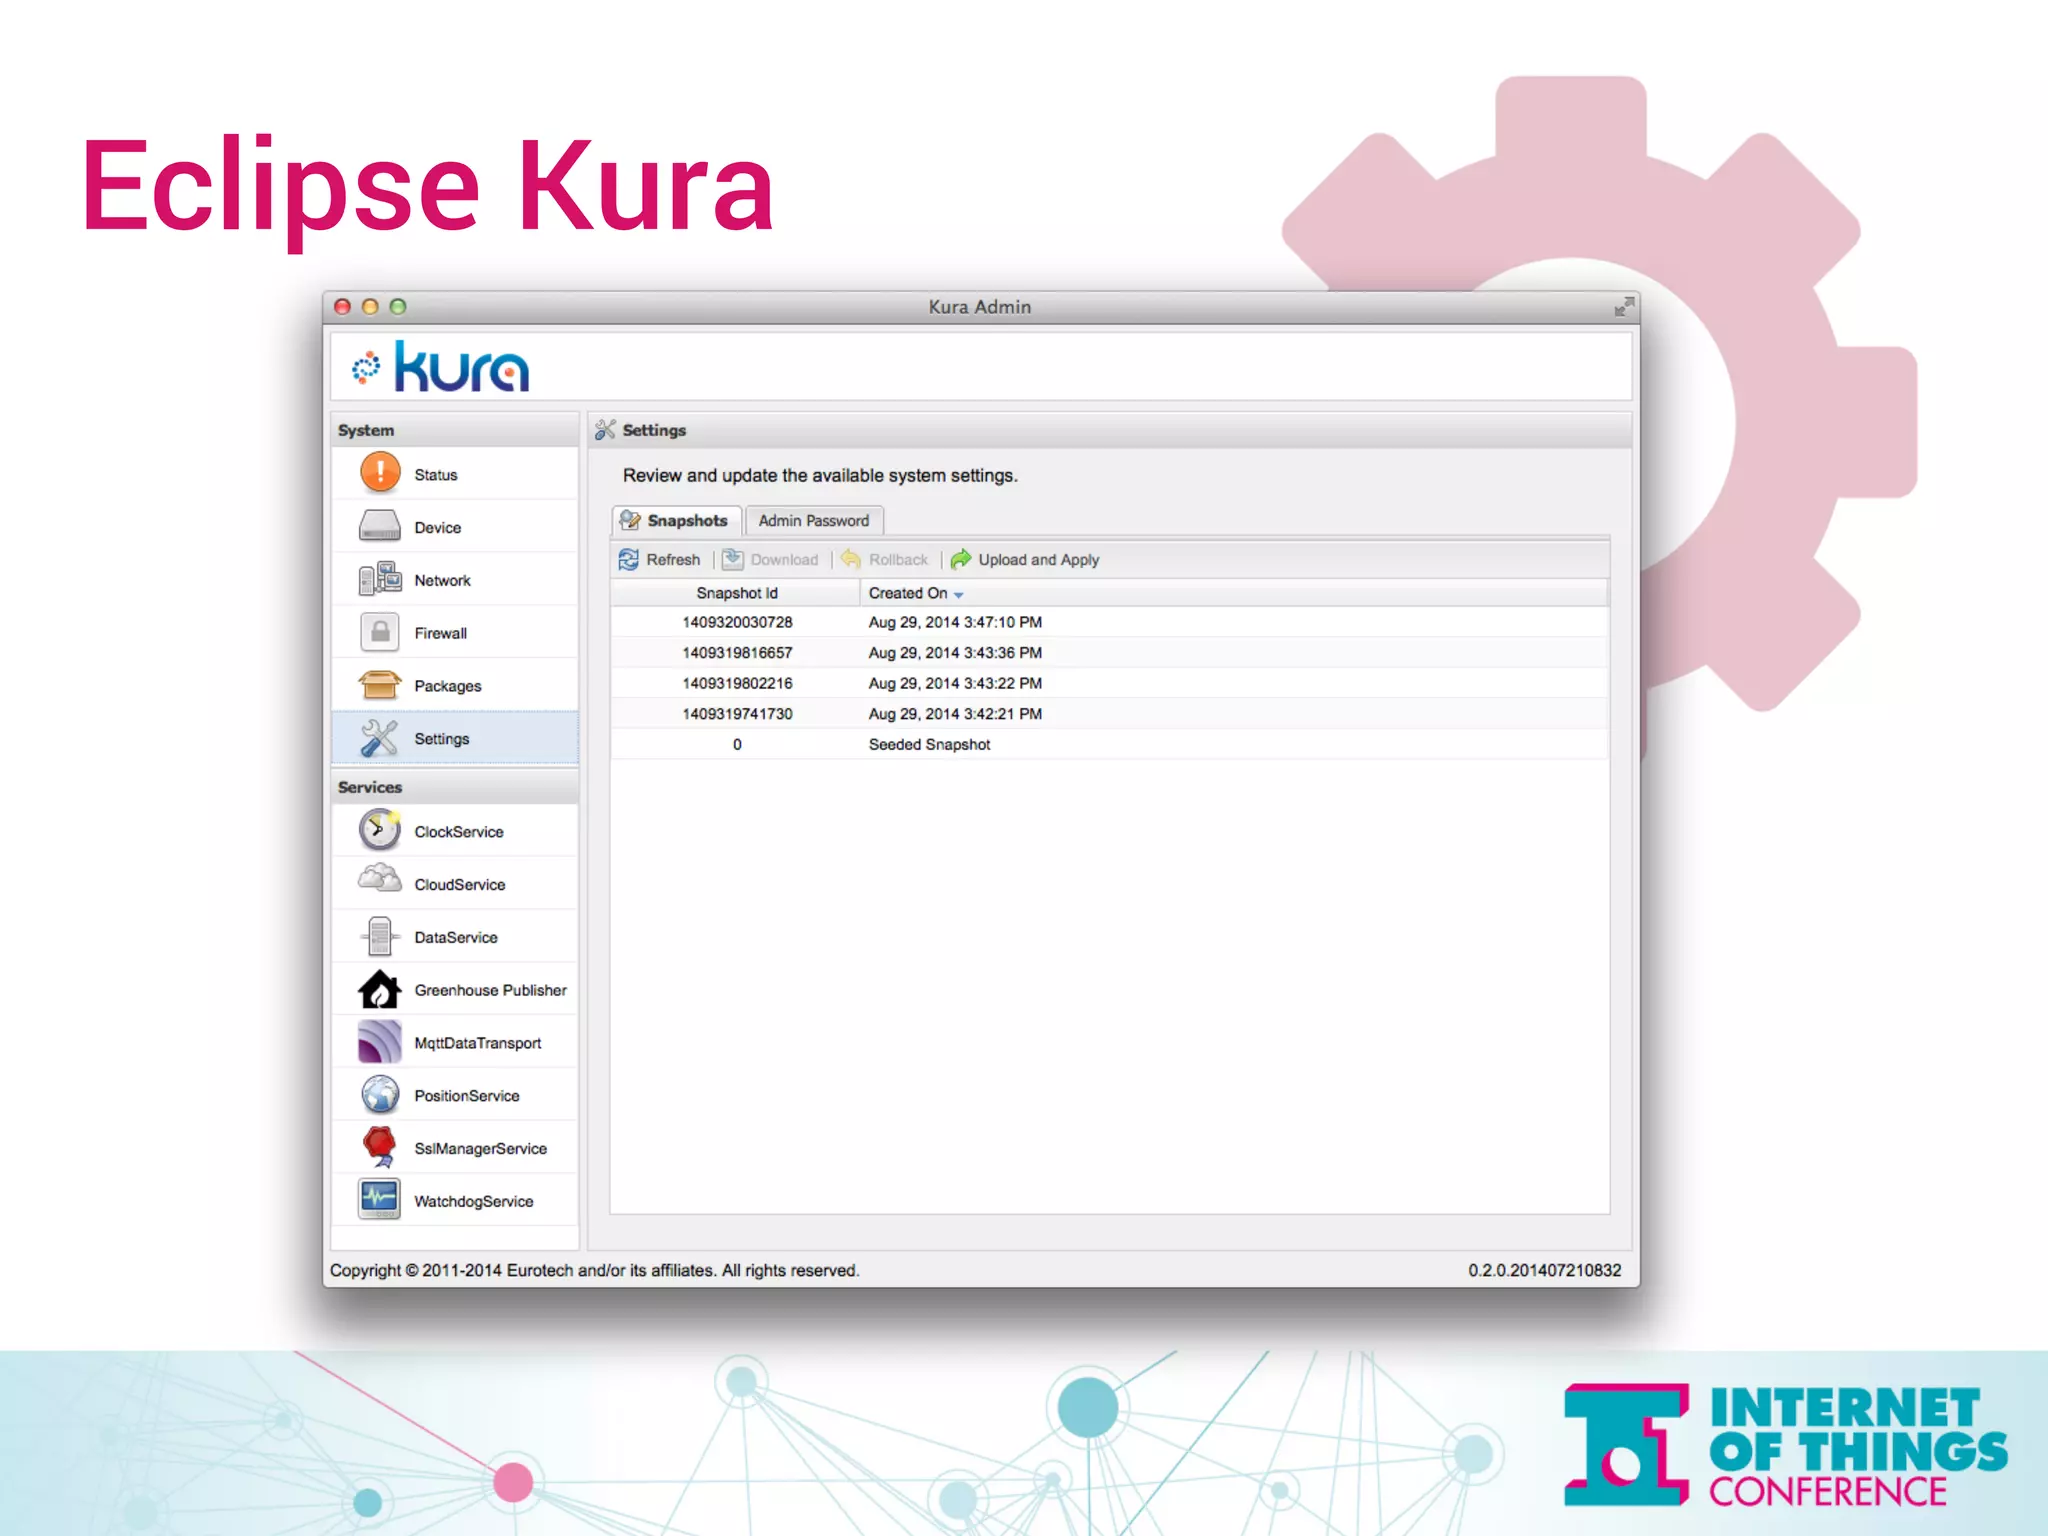This screenshot has width=2048, height=1536.
Task: Switch to the Admin Password tab
Action: tap(813, 521)
